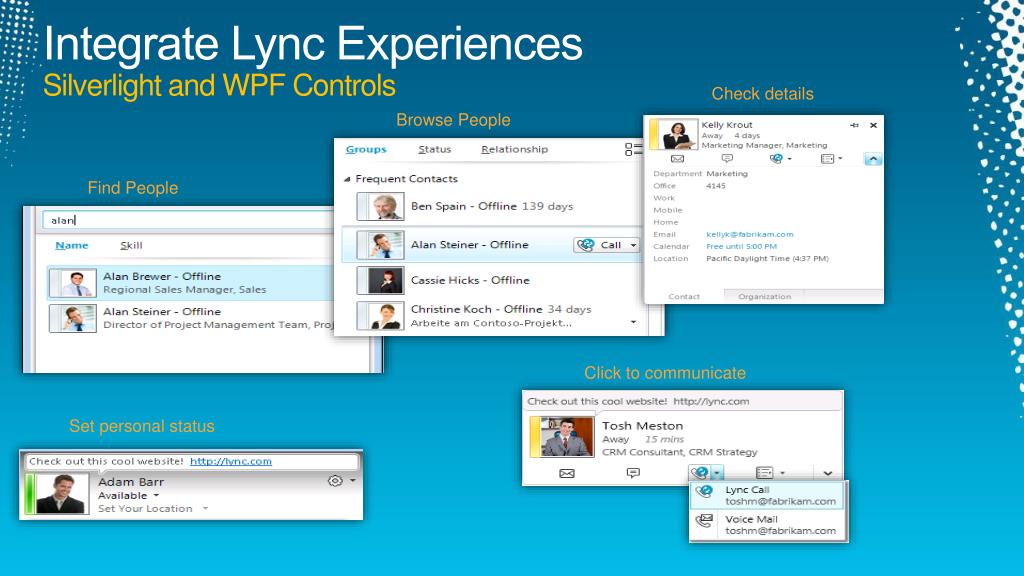Search by Skill in Find People
1024x576 pixels.
(x=131, y=246)
